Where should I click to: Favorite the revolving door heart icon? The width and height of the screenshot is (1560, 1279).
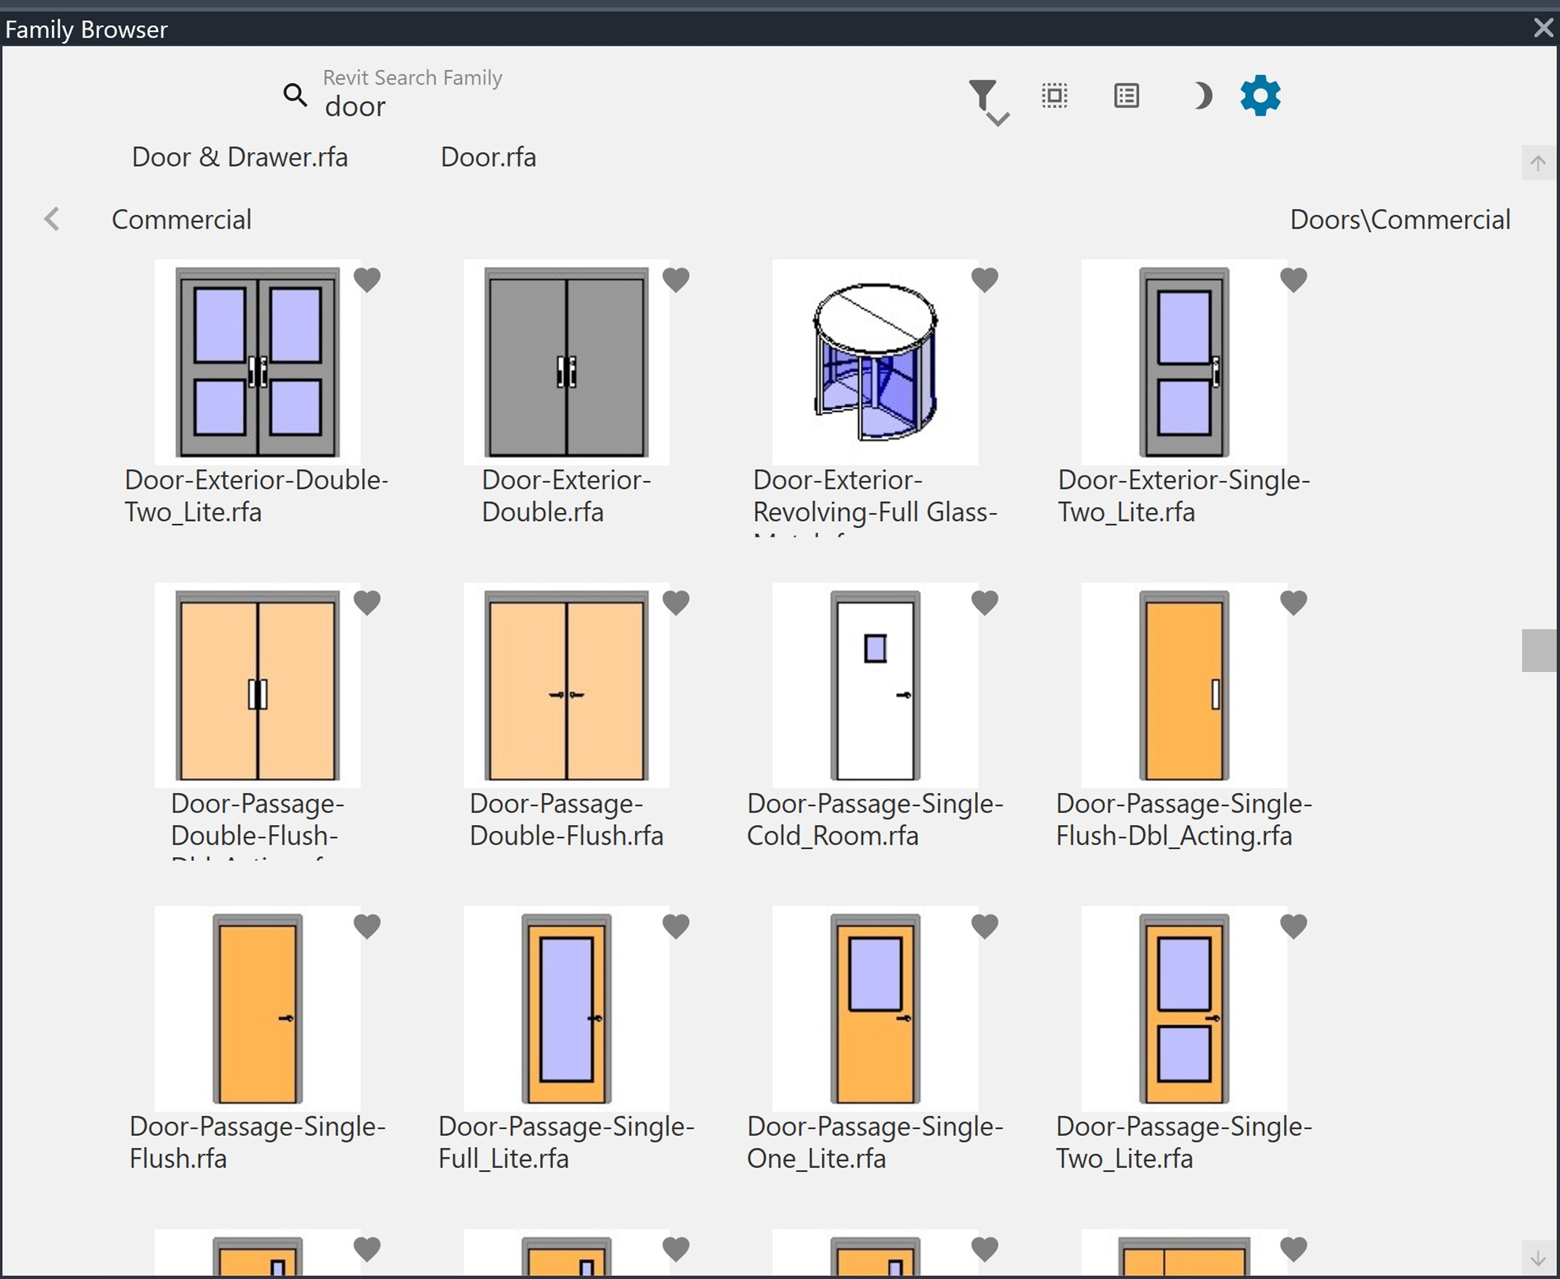point(985,280)
